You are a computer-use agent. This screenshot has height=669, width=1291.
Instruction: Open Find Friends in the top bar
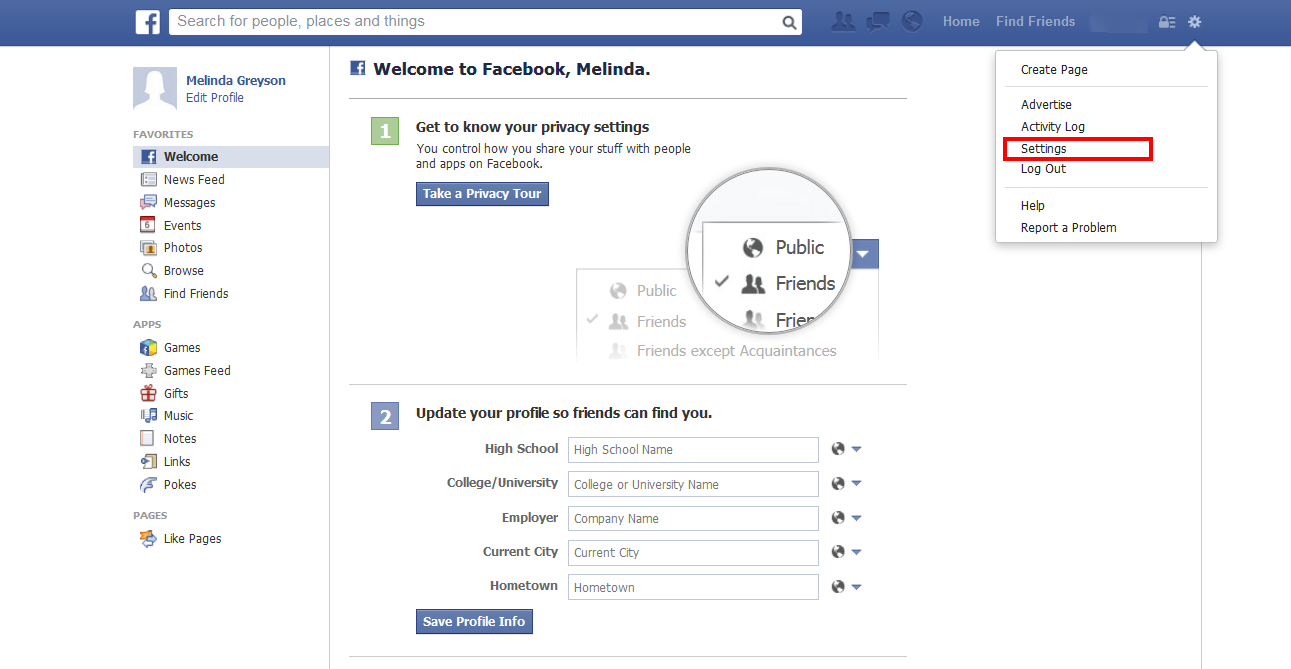[x=1035, y=22]
